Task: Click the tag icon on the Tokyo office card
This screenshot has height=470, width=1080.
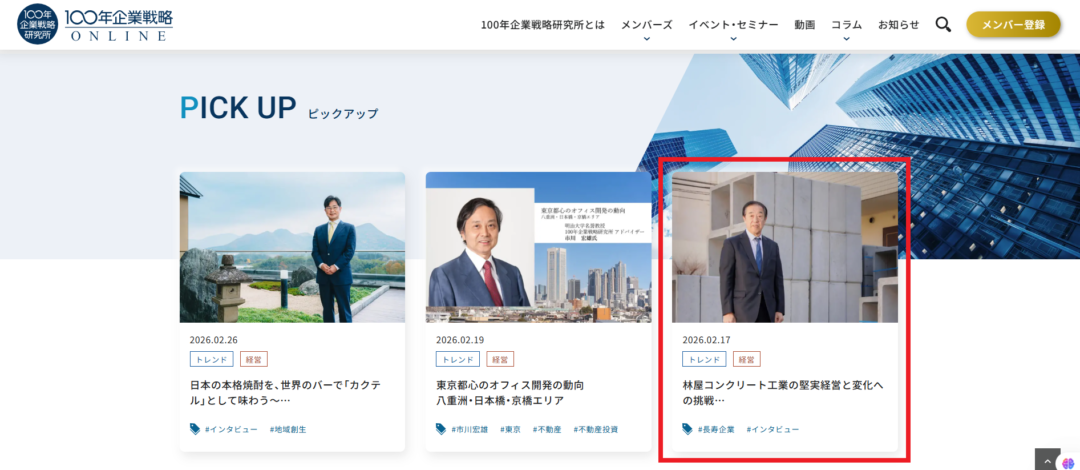Action: pos(441,429)
